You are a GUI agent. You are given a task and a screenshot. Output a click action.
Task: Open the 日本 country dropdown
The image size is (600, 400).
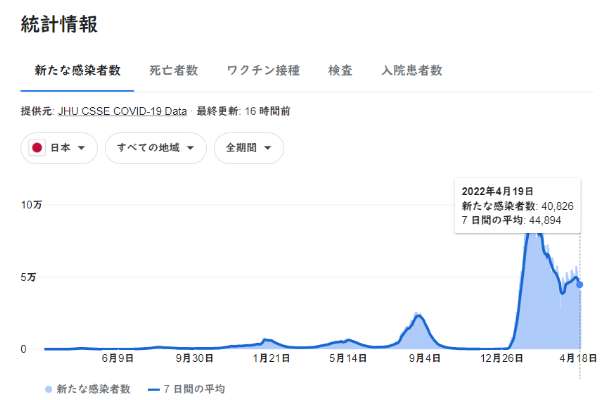(x=59, y=148)
